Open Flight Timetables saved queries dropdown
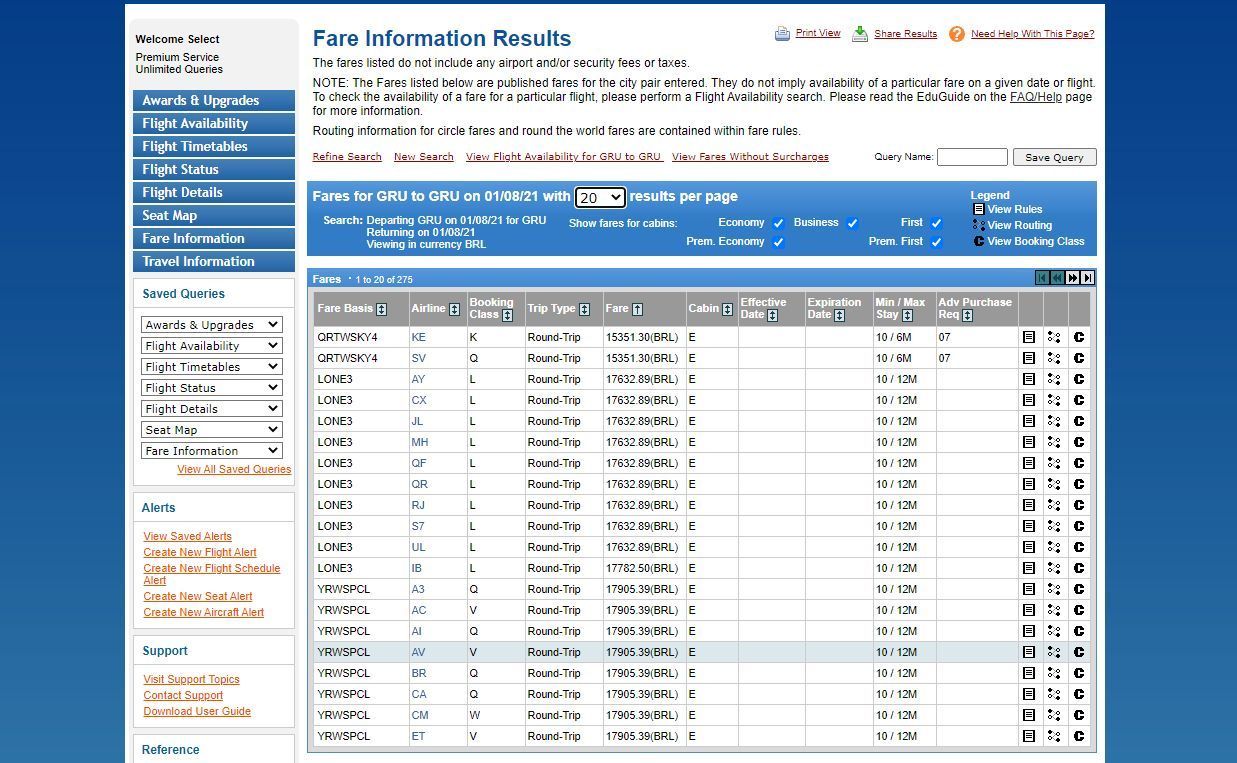This screenshot has height=763, width=1237. click(212, 367)
